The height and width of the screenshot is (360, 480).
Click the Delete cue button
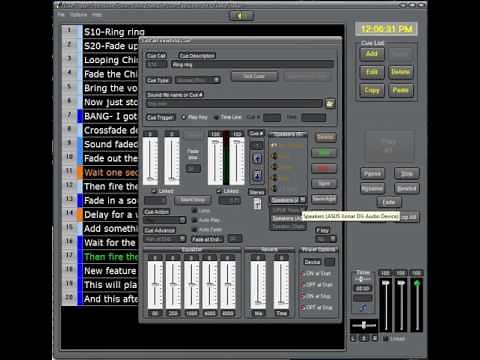pyautogui.click(x=401, y=72)
